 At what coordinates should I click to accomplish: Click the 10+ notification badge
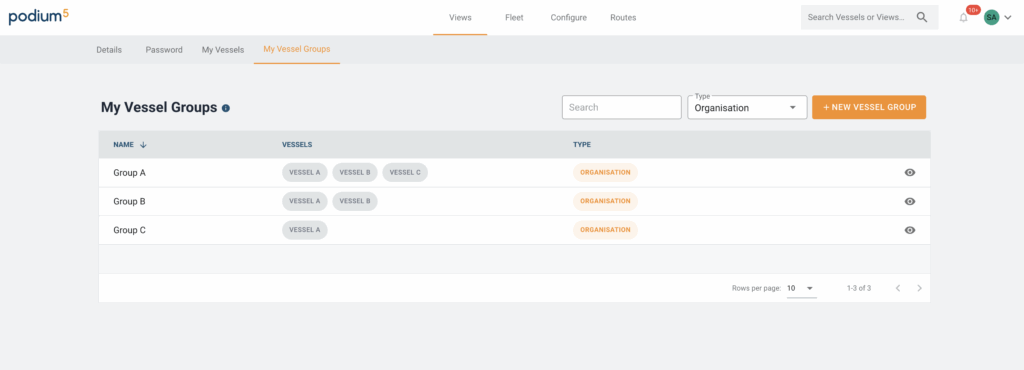click(x=973, y=10)
